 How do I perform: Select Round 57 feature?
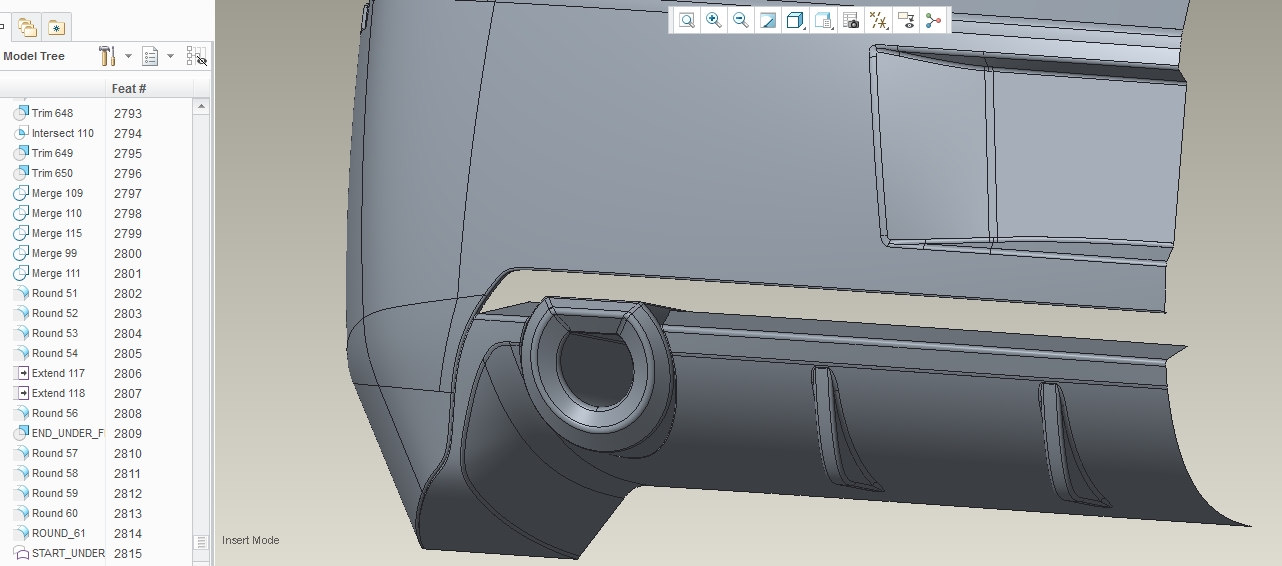click(x=55, y=453)
